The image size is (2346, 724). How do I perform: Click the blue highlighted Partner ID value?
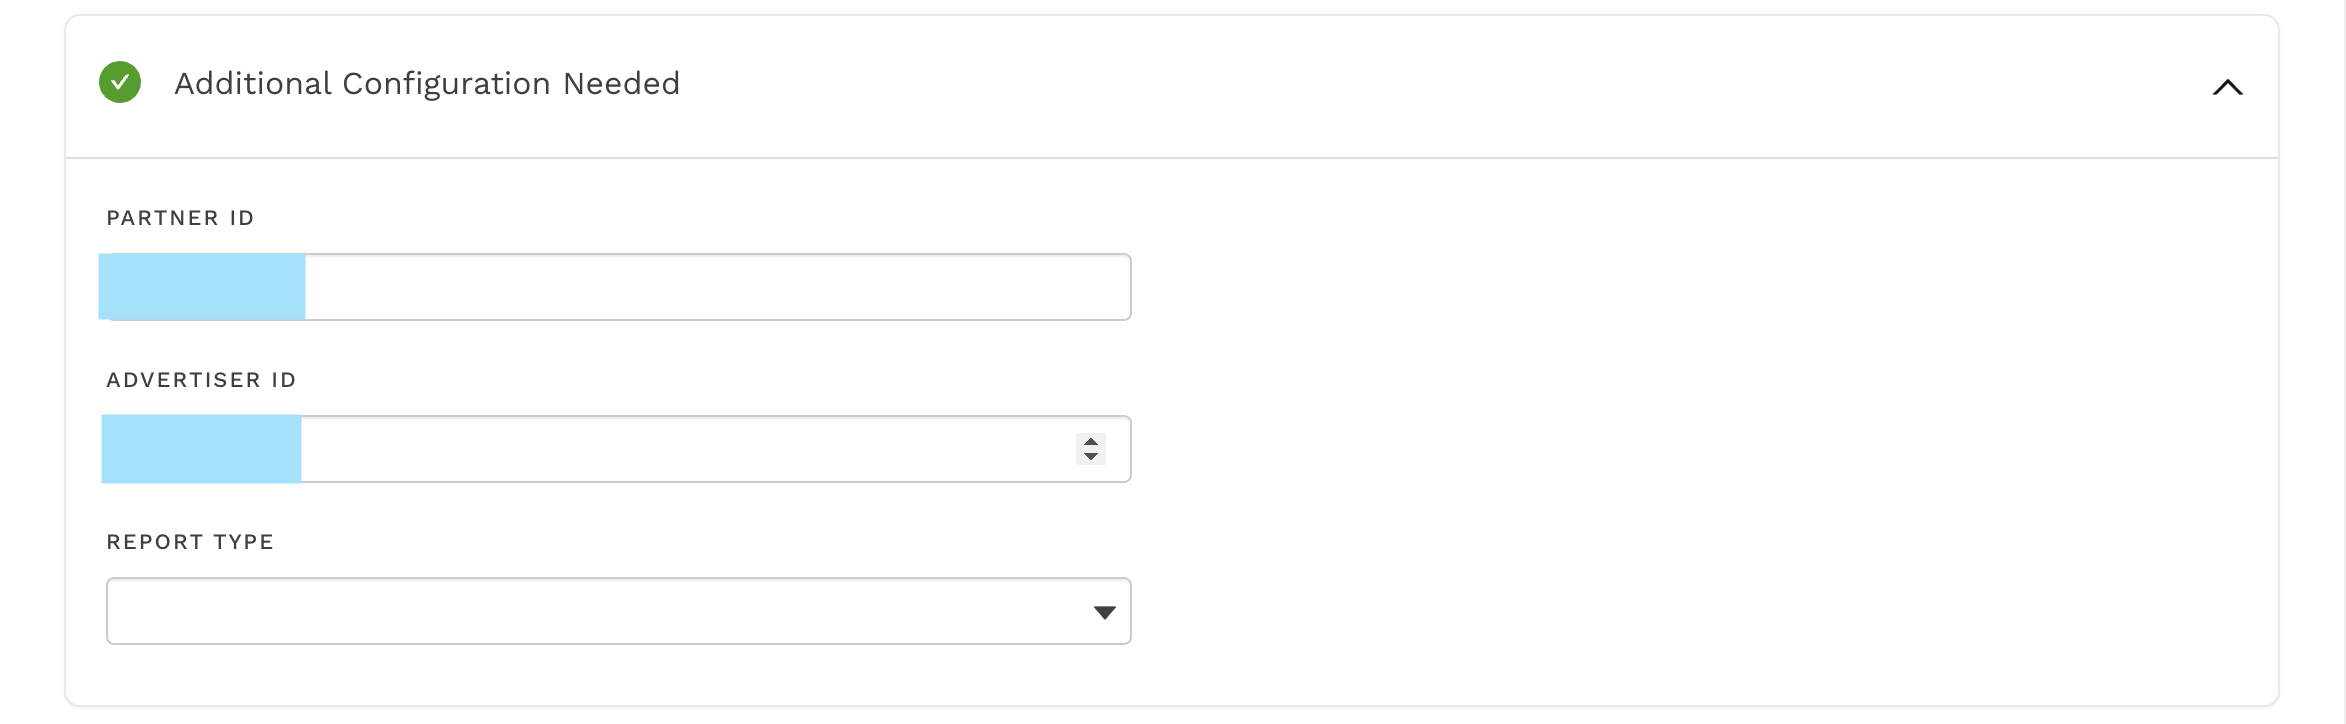tap(202, 287)
